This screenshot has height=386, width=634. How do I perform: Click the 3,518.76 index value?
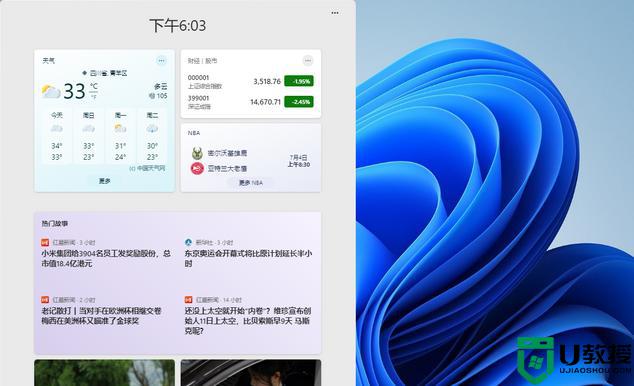tap(267, 81)
